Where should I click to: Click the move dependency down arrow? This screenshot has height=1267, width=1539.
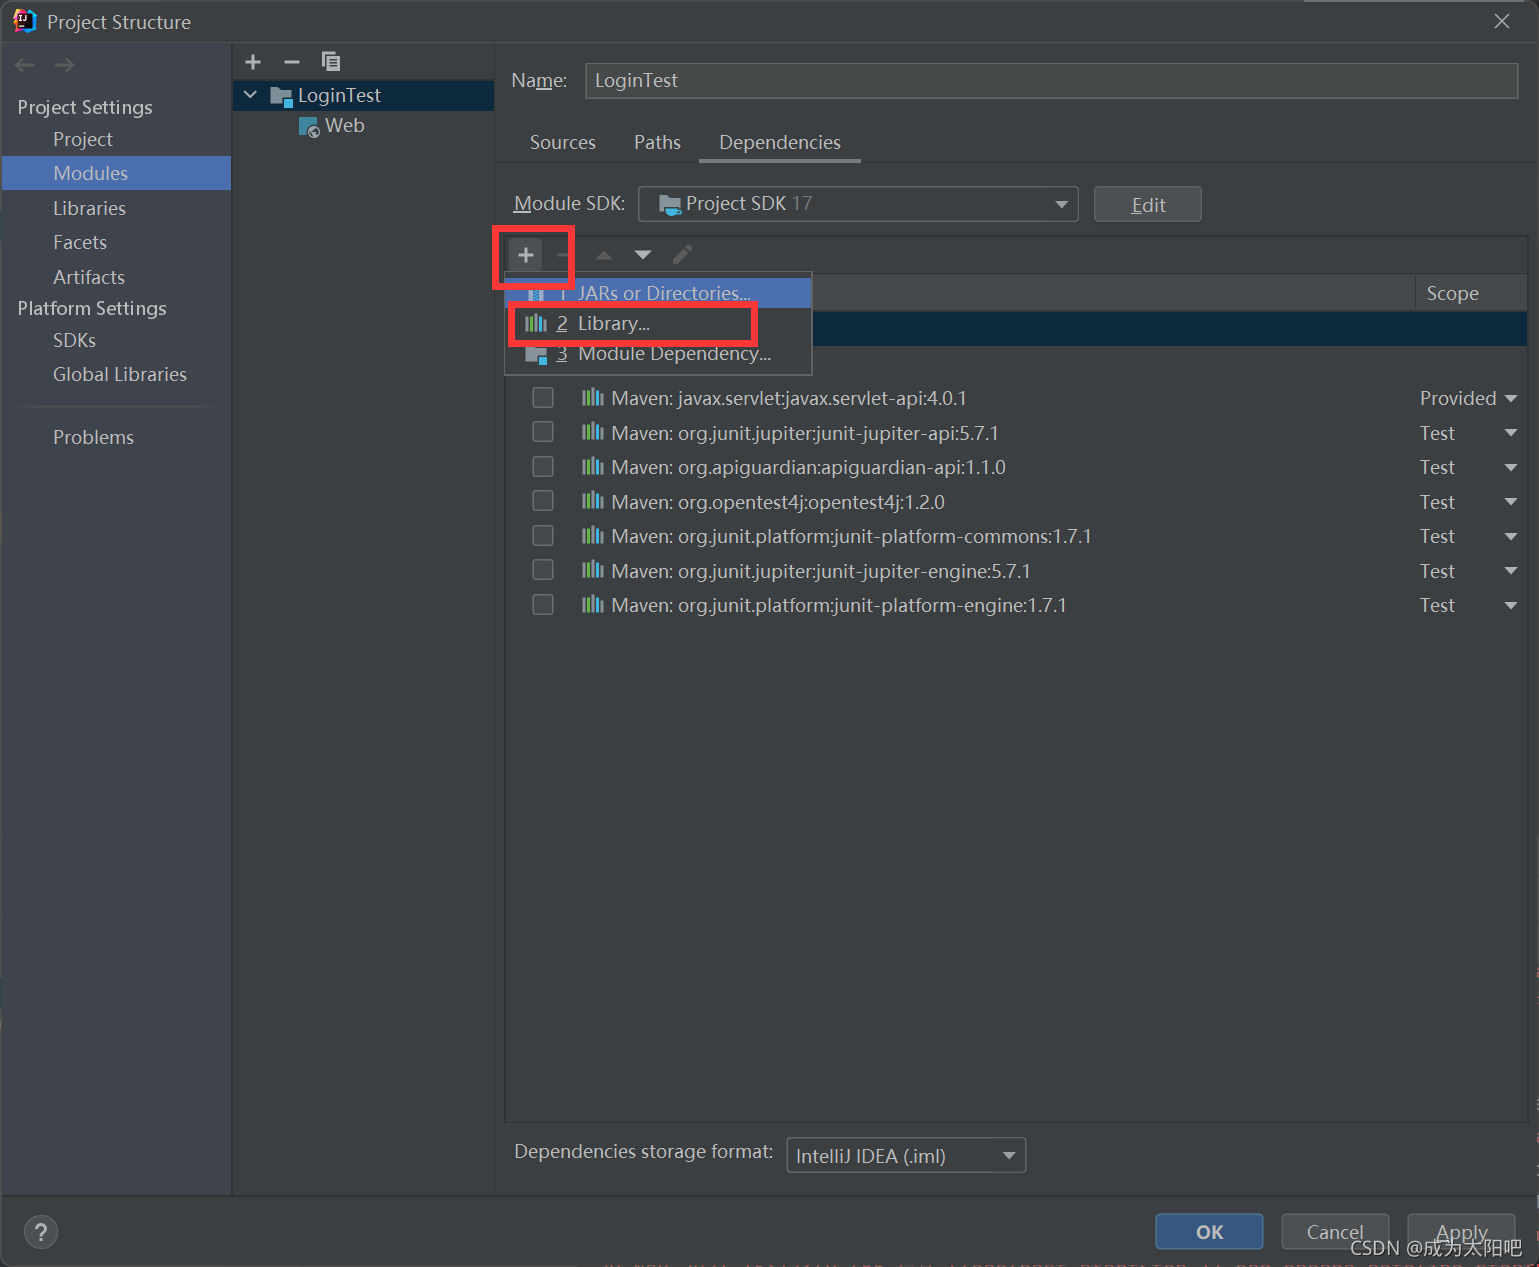(x=643, y=255)
